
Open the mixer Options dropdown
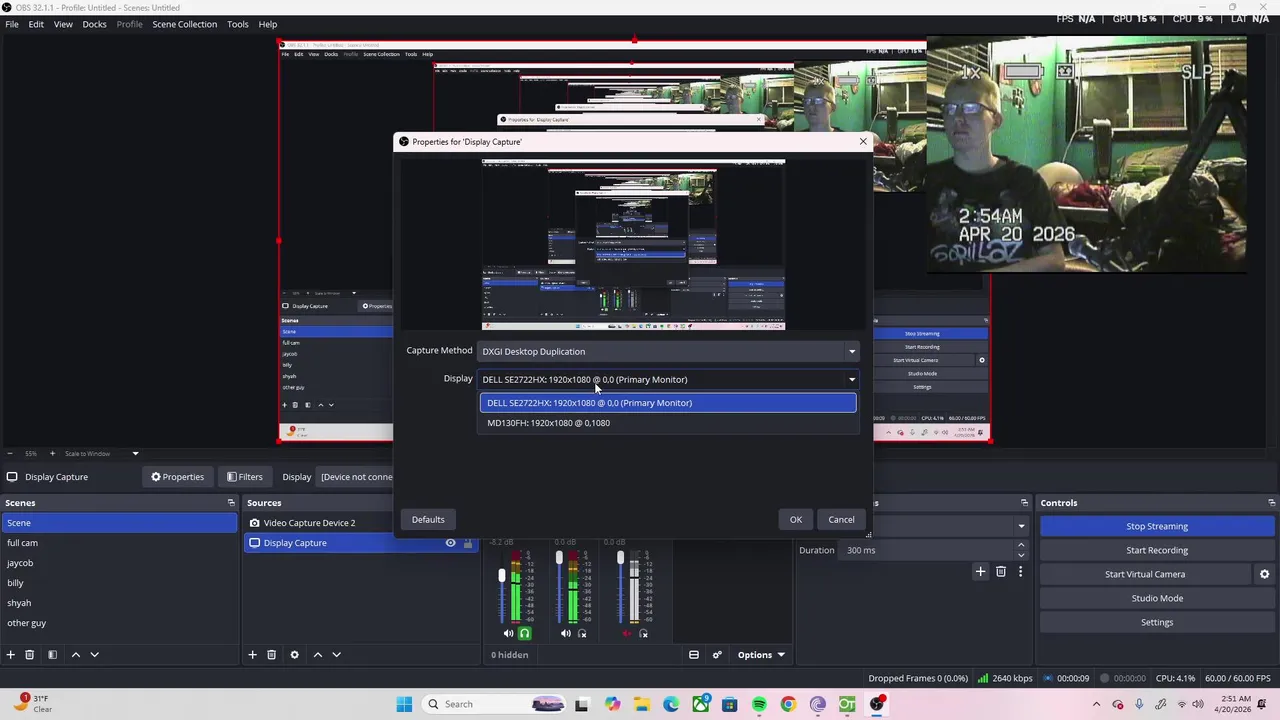point(761,655)
